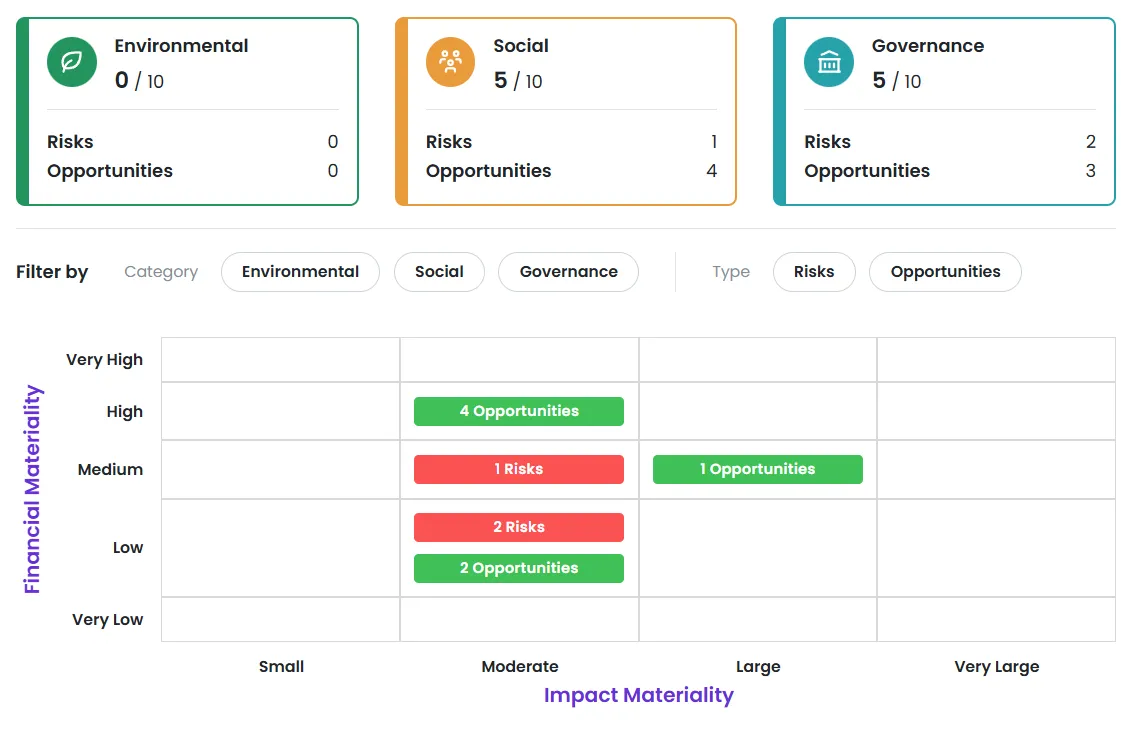
Task: Toggle the Governance category filter
Action: point(568,271)
